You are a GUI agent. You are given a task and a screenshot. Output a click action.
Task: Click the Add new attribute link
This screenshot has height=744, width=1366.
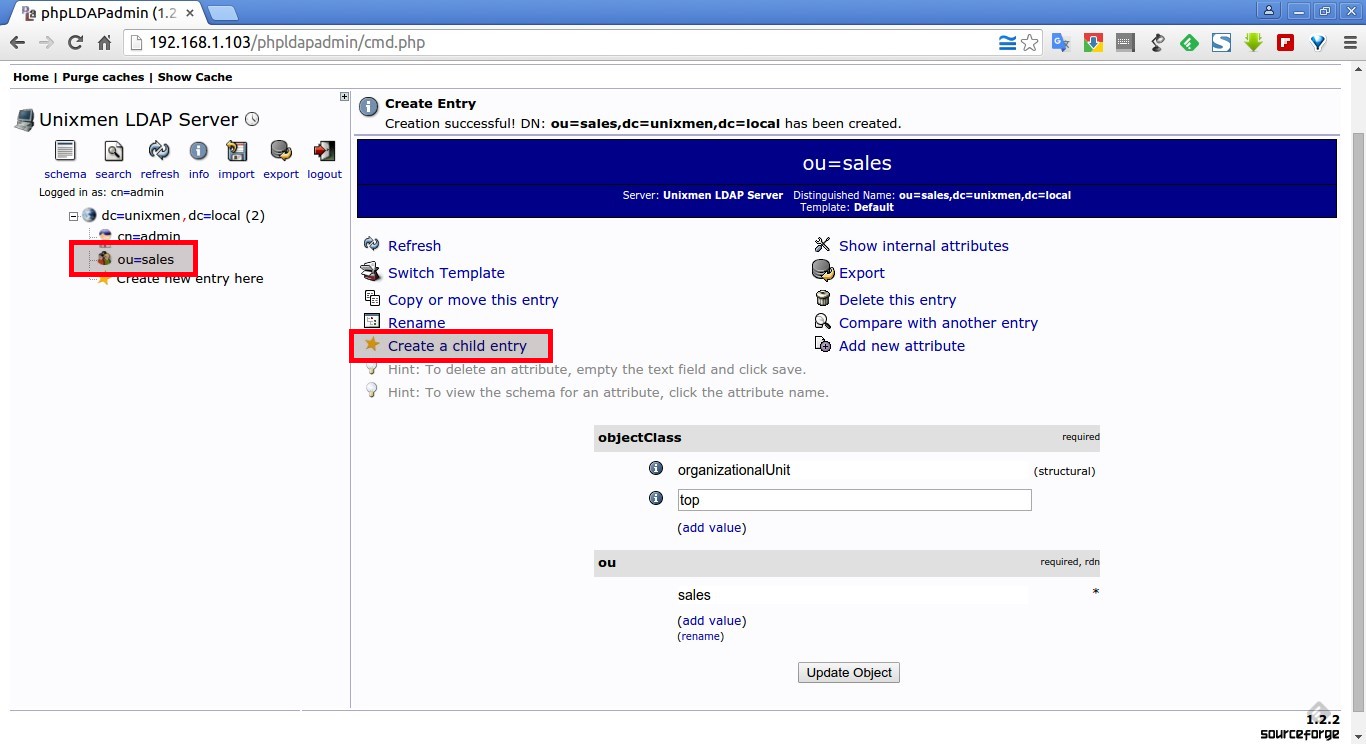click(x=902, y=346)
